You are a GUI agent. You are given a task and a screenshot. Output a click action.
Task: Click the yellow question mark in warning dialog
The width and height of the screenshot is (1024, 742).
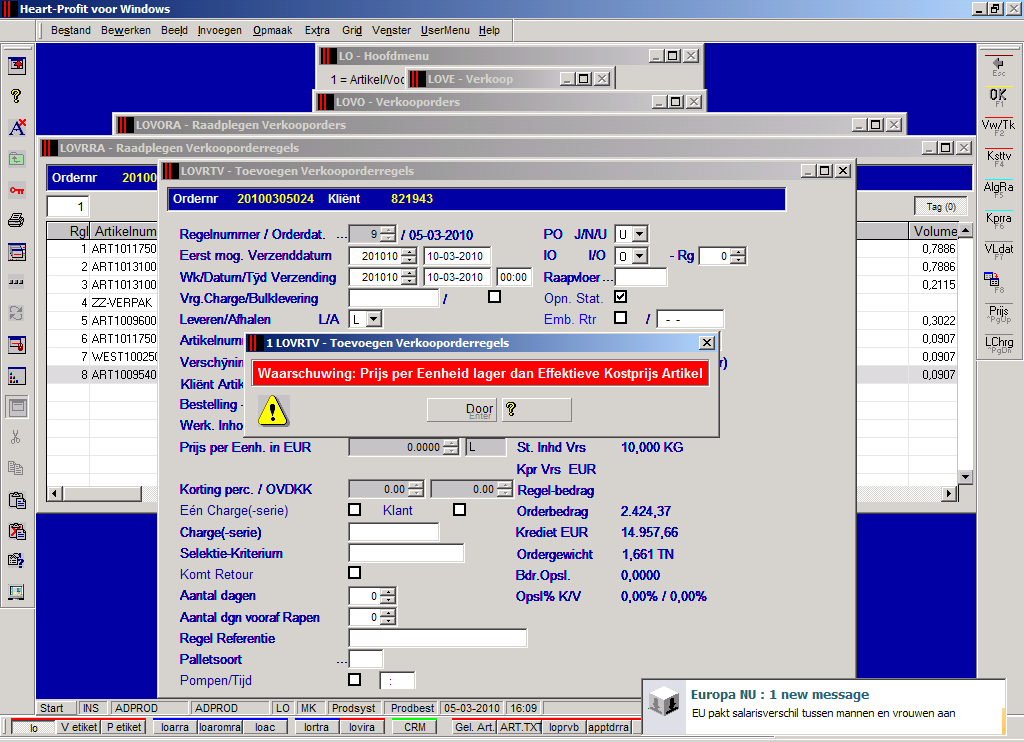point(511,409)
